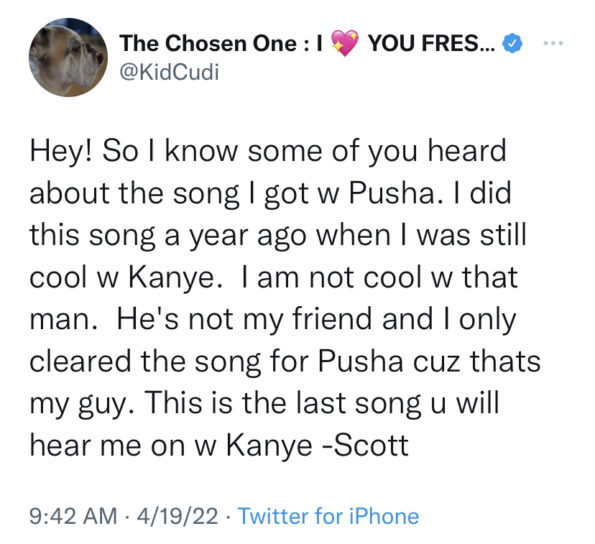Open the three-dot more options menu
This screenshot has width=595, height=544.
[553, 43]
